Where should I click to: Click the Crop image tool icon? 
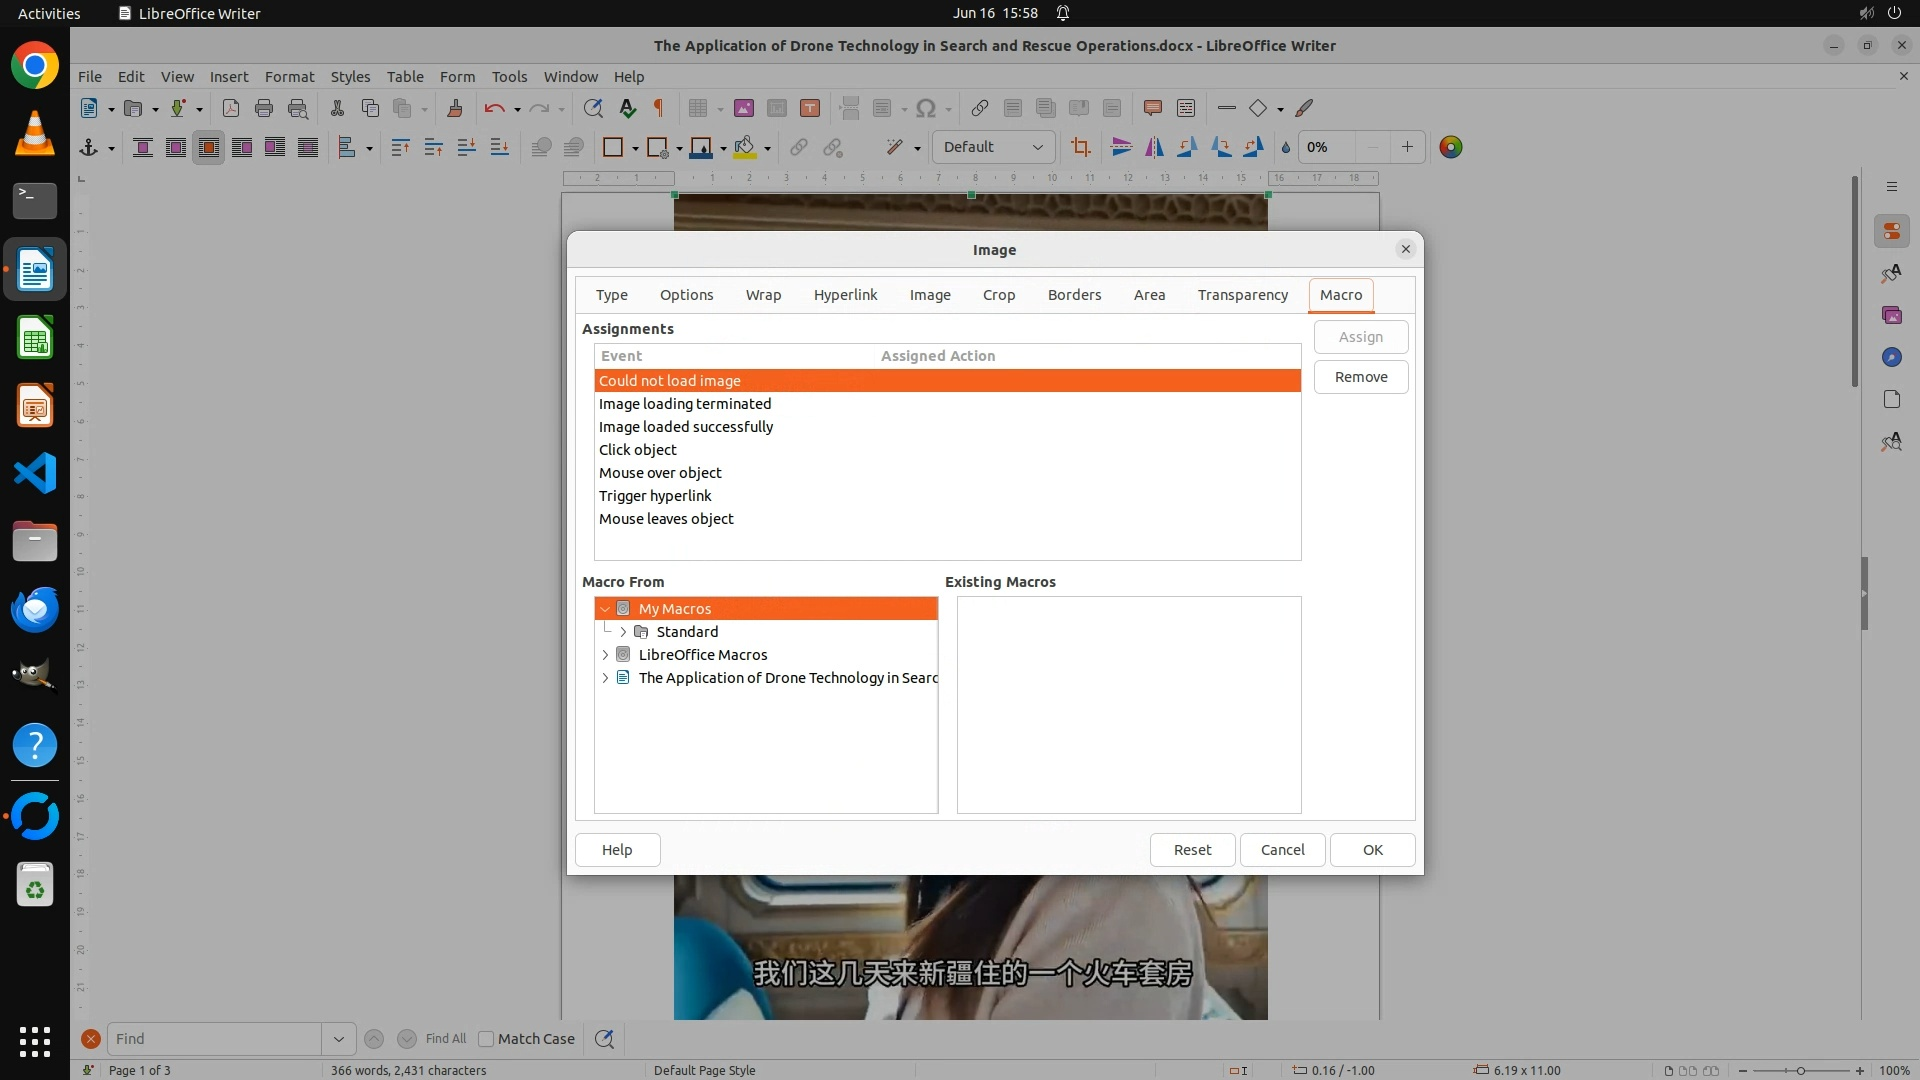[1080, 148]
